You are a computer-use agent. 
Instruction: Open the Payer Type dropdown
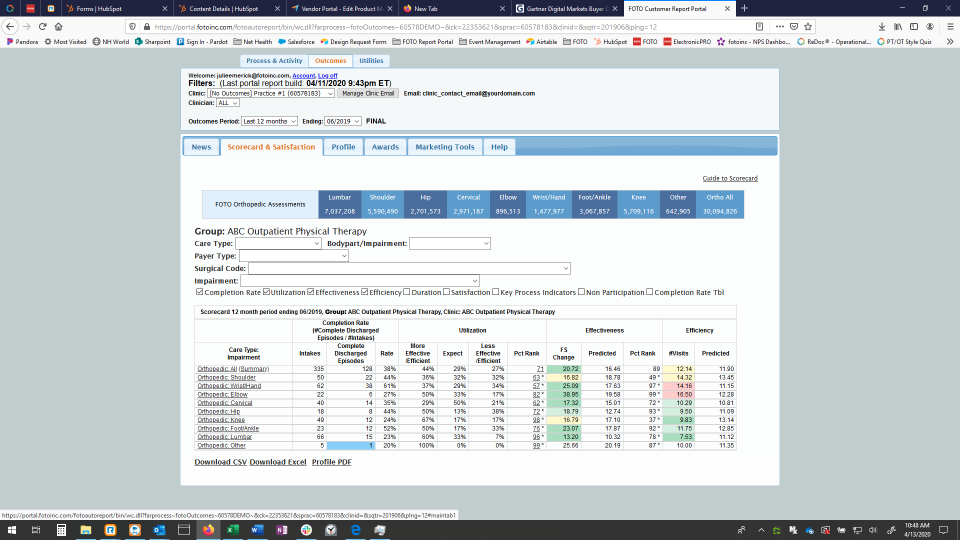(294, 256)
